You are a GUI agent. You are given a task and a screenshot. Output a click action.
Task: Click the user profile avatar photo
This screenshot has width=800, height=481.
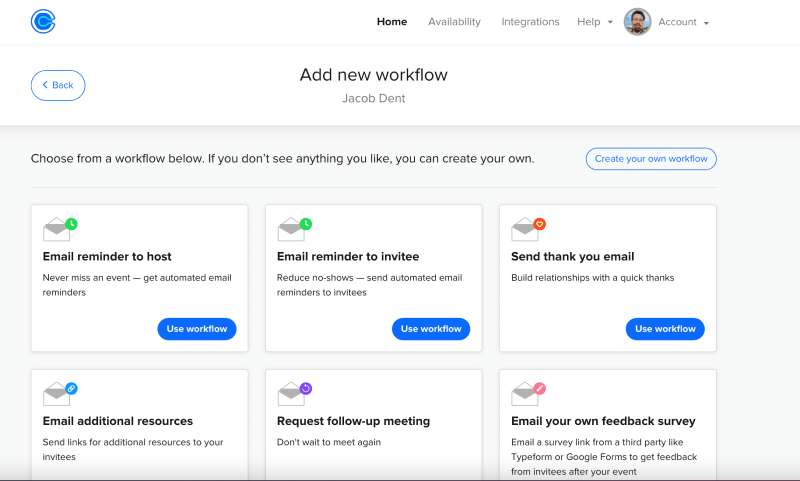(637, 22)
